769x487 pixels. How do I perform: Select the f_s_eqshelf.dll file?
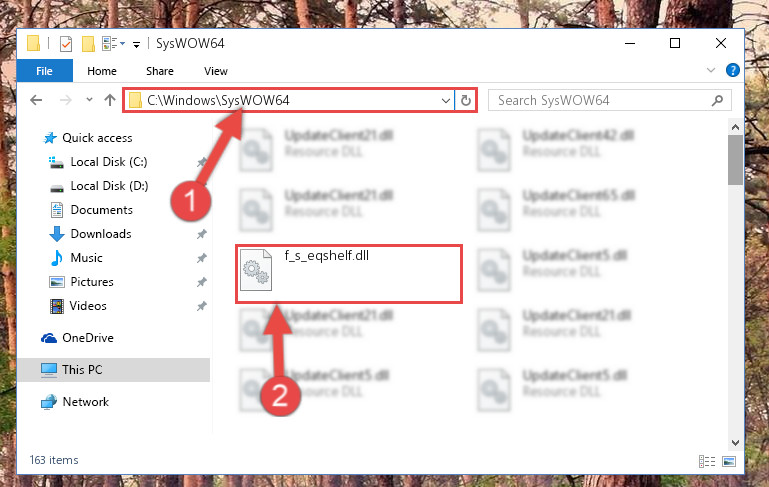point(349,274)
